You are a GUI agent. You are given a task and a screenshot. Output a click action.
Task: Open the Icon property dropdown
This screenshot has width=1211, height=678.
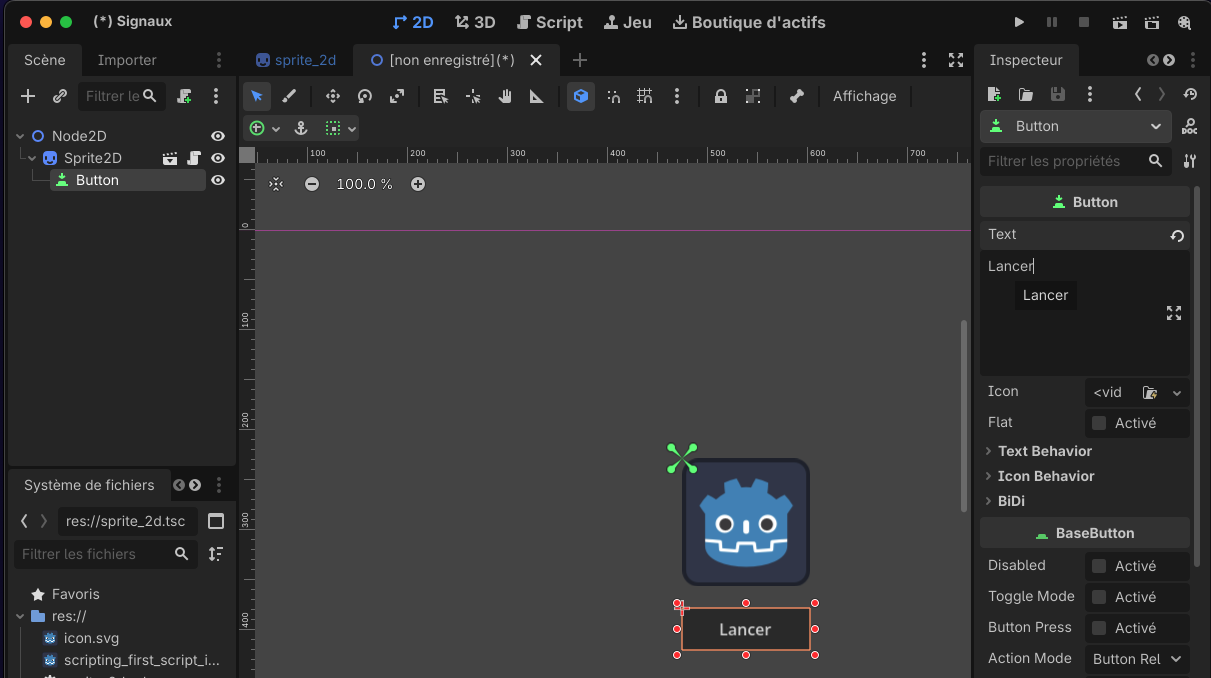point(1177,393)
